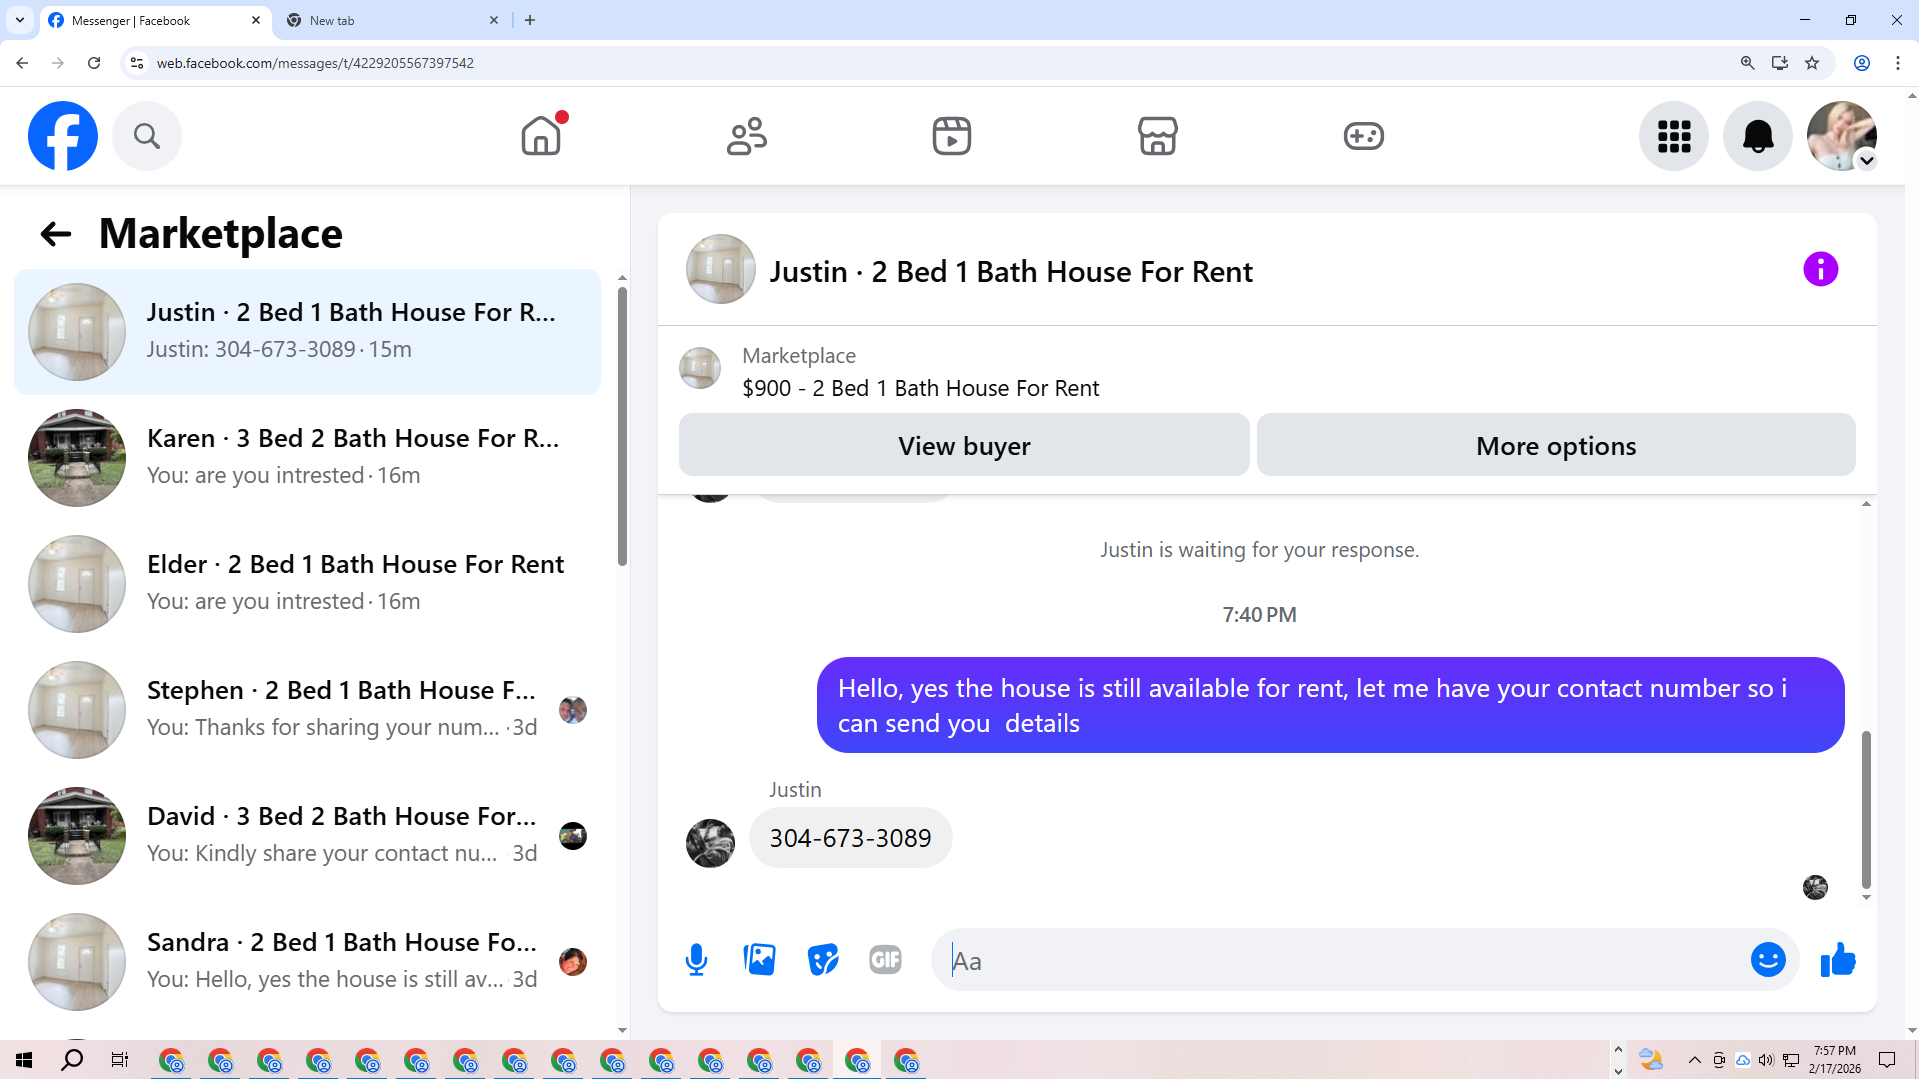Image resolution: width=1919 pixels, height=1079 pixels.
Task: Open the conversation information purple icon
Action: pyautogui.click(x=1821, y=269)
